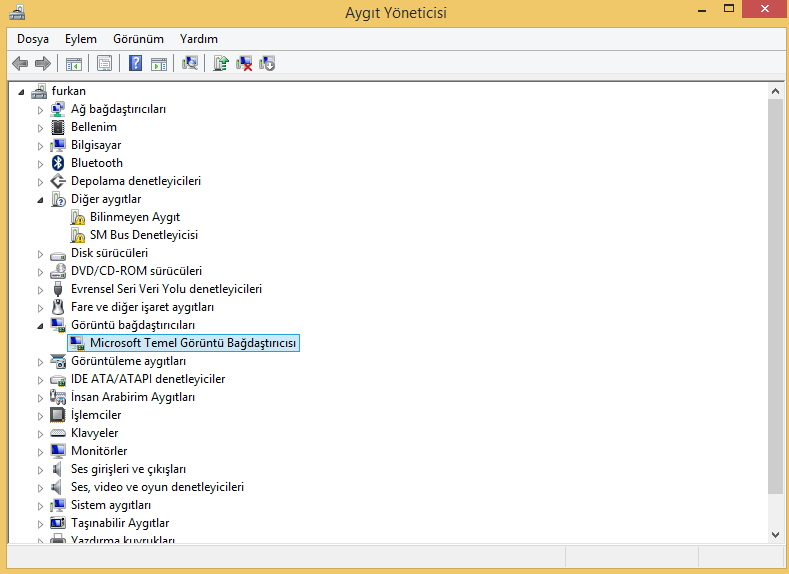Click the mouse icon beside Fare

coord(58,307)
